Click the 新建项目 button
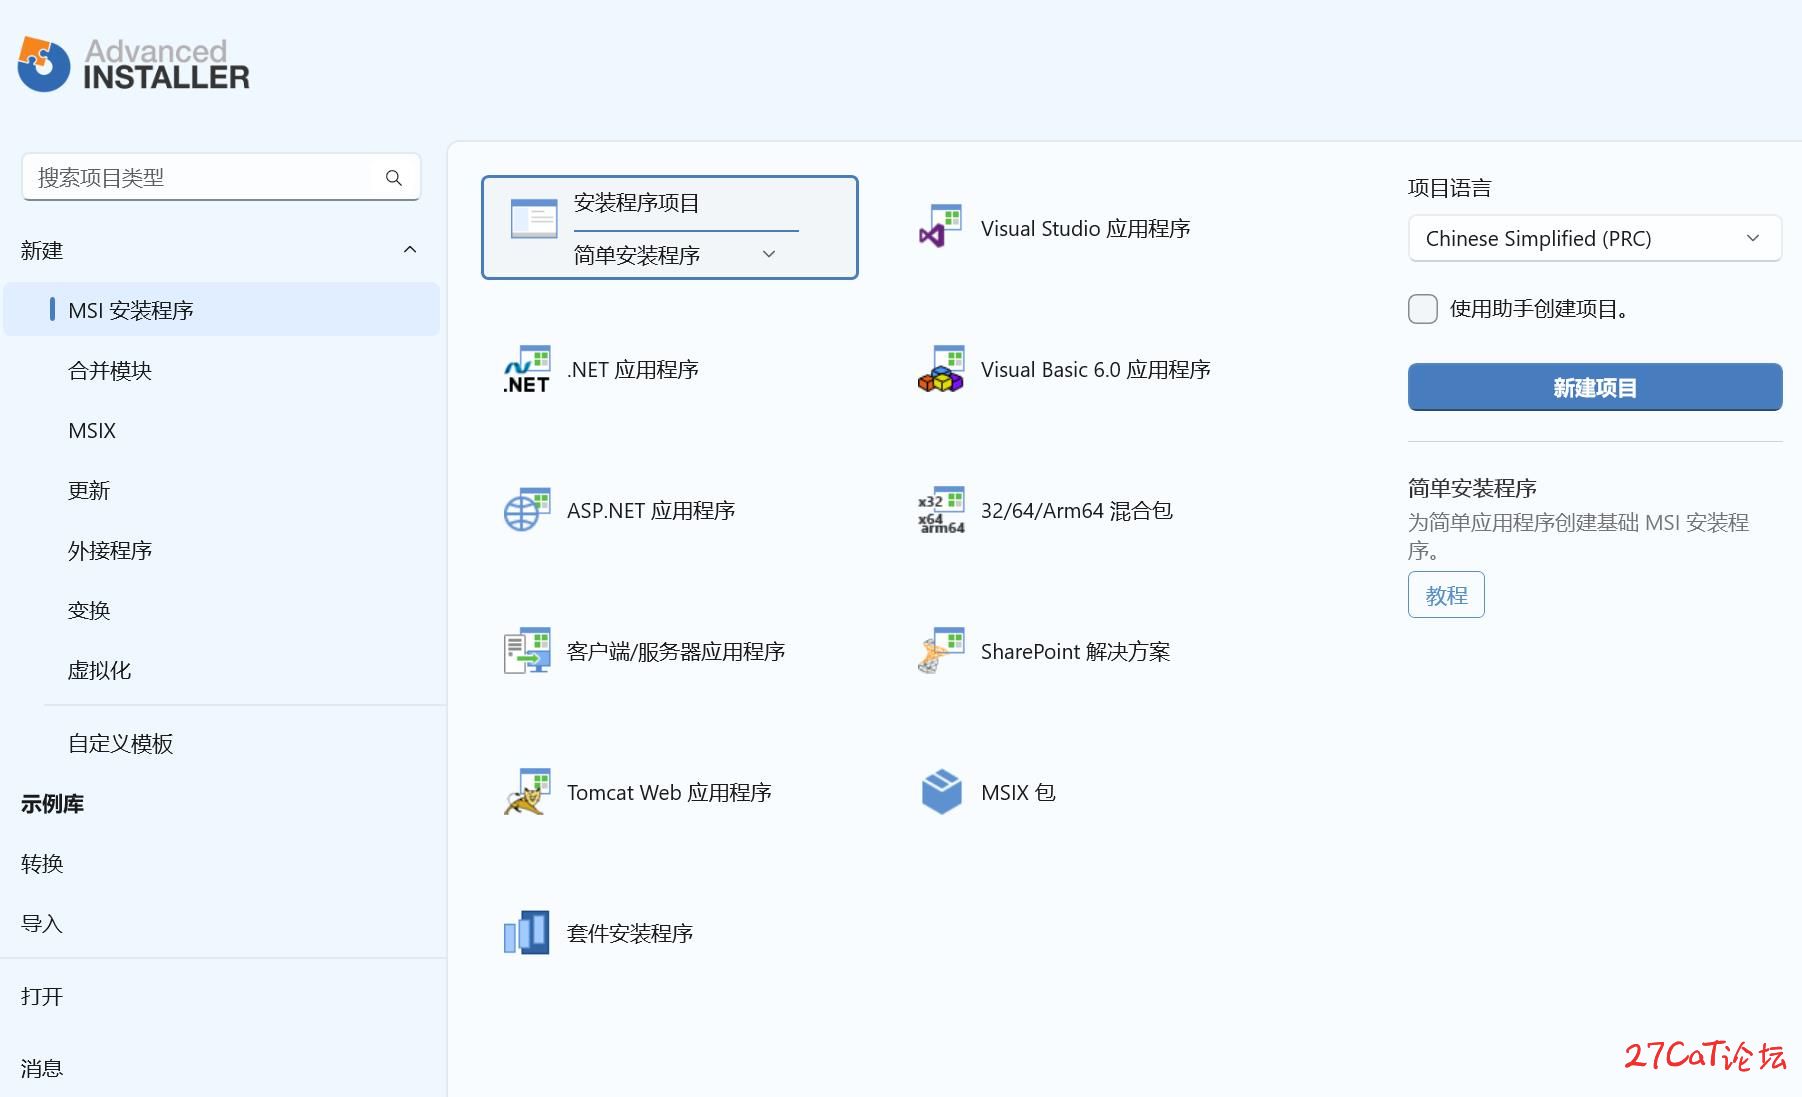This screenshot has width=1802, height=1097. point(1595,387)
